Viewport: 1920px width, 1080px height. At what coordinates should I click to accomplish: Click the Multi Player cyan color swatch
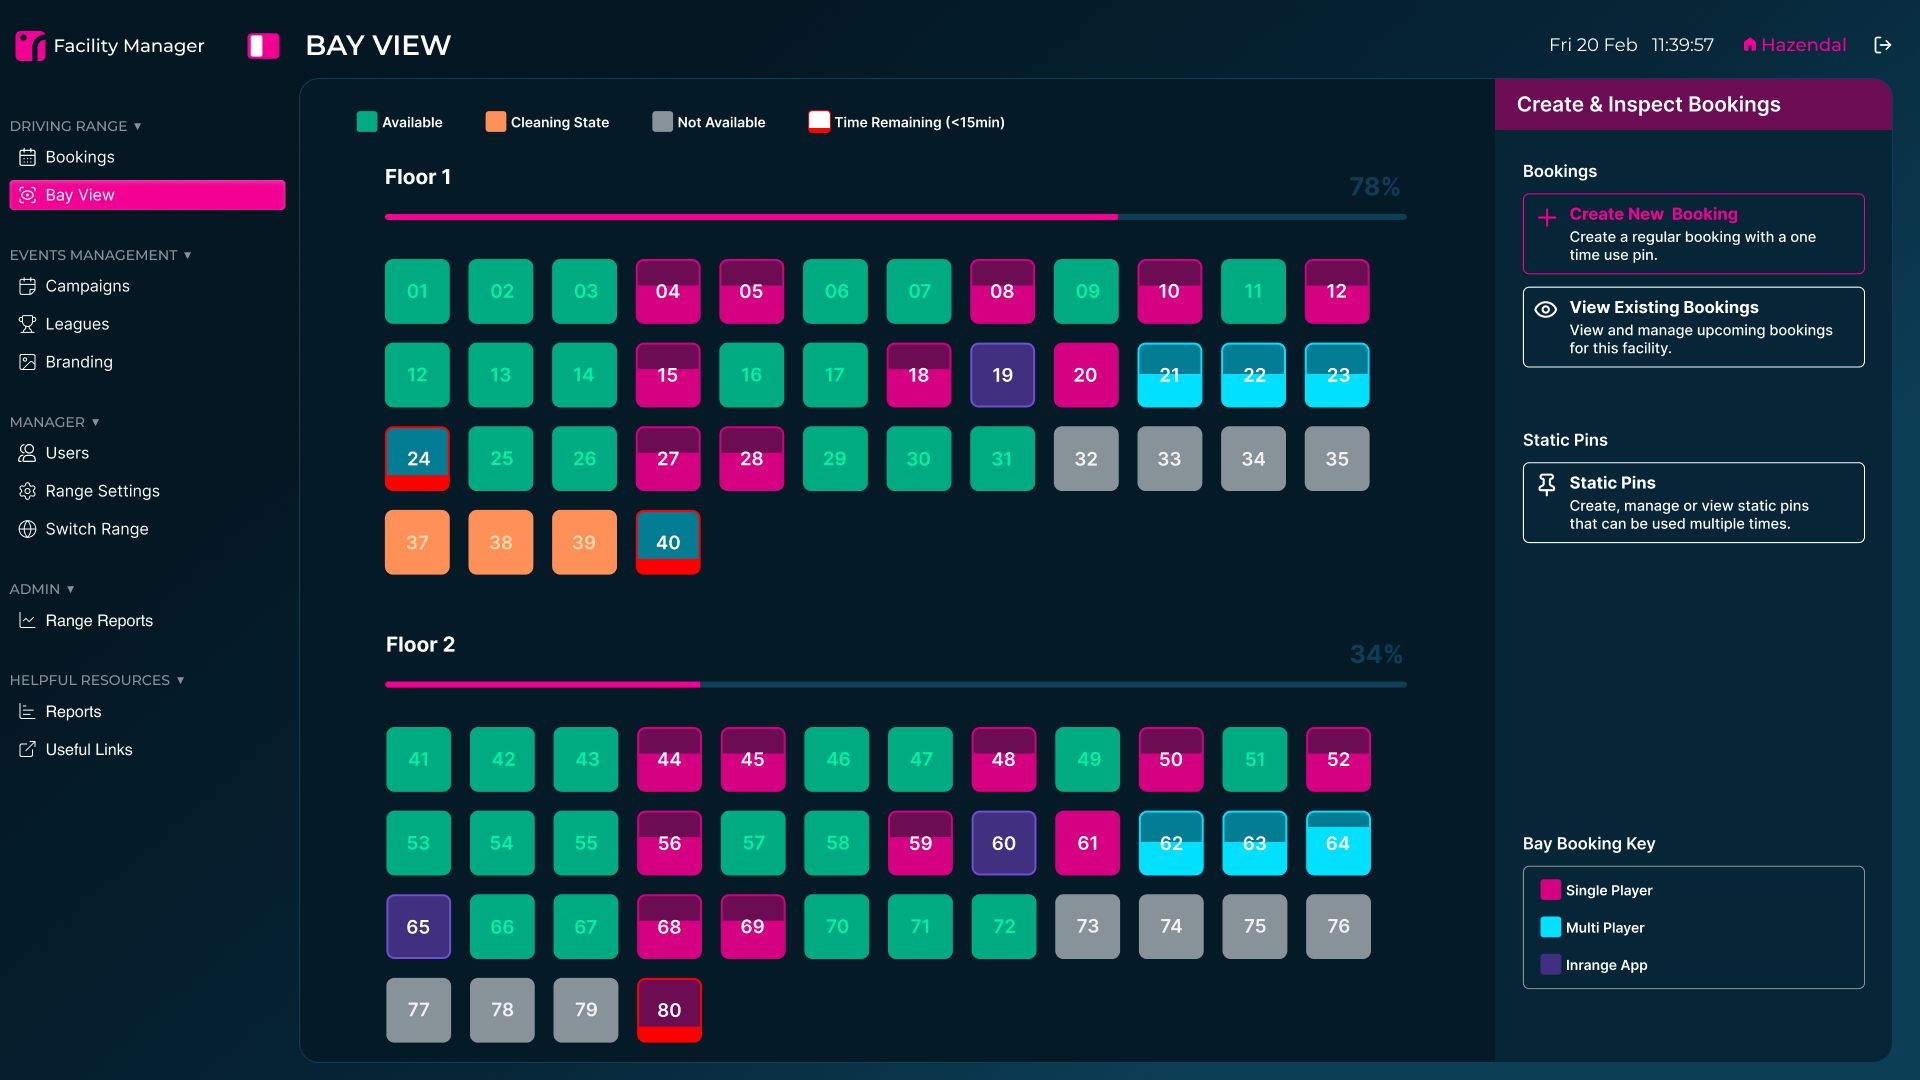[1550, 927]
